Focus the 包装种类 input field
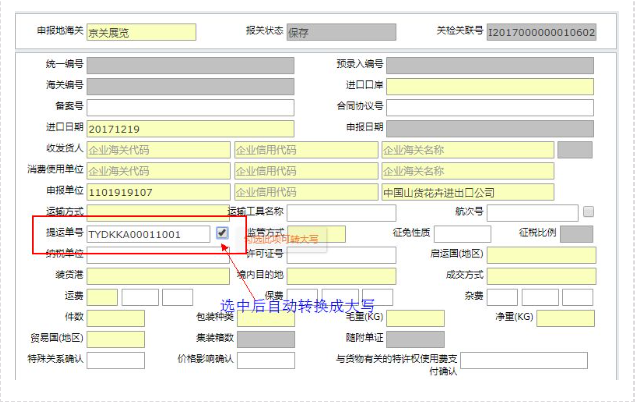635x402 pixels. pos(266,318)
